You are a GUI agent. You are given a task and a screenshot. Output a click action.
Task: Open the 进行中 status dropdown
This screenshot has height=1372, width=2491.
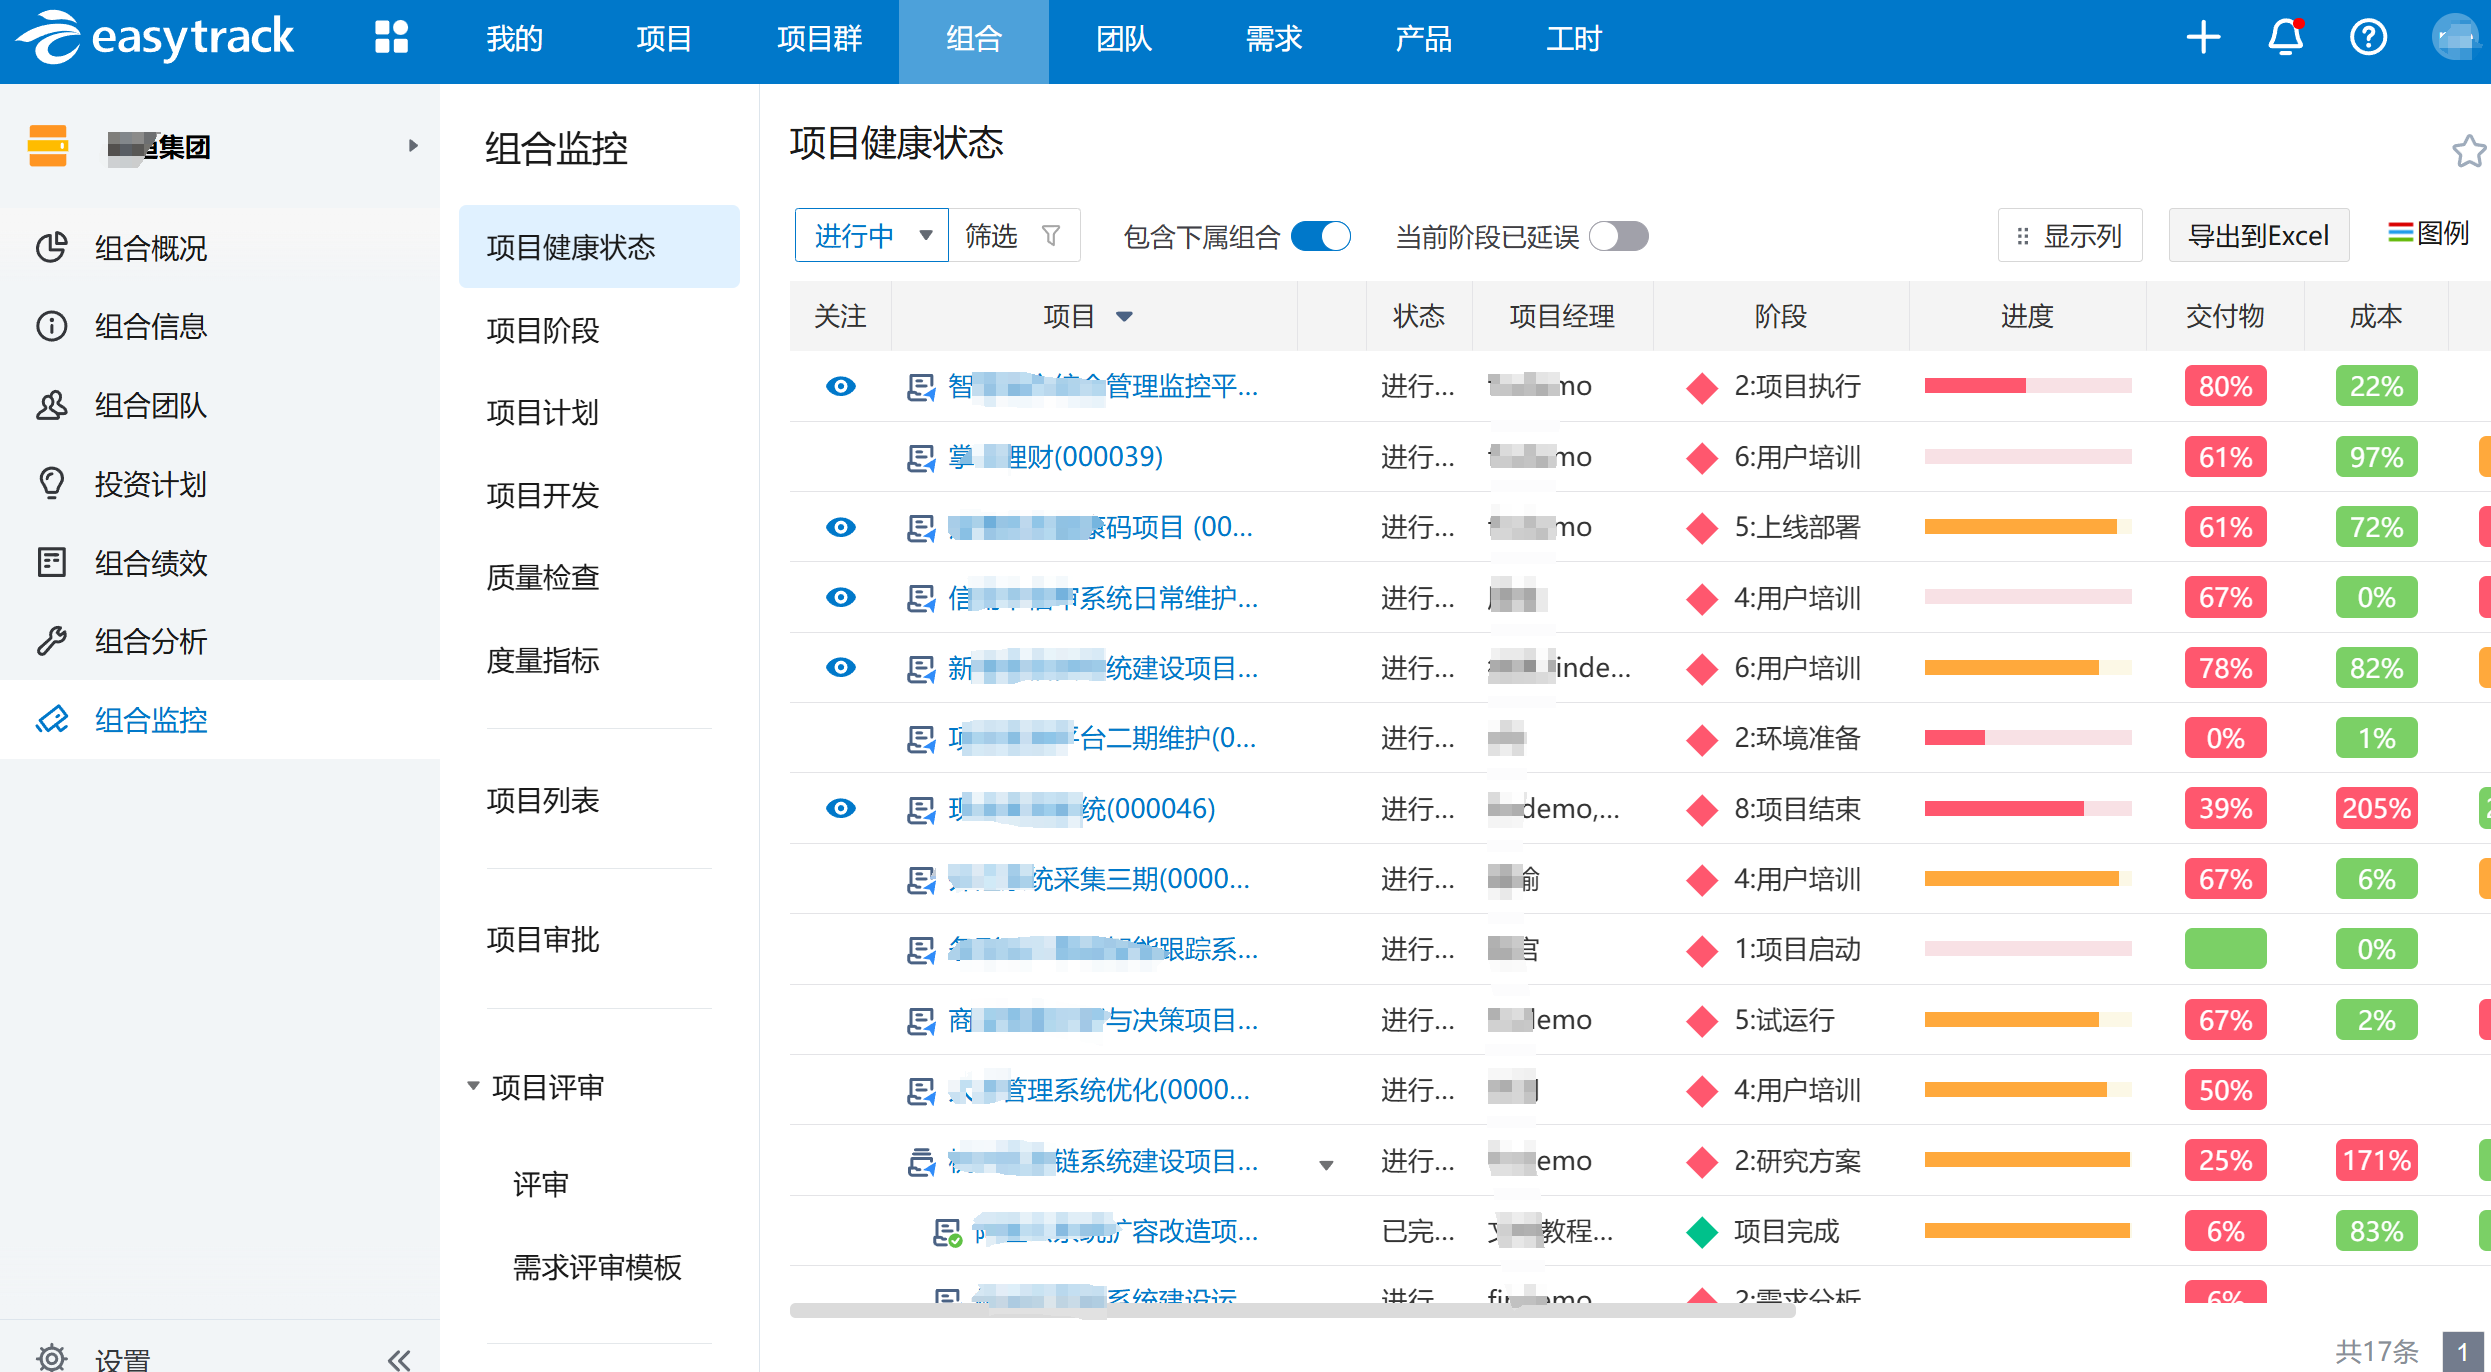pyautogui.click(x=871, y=236)
